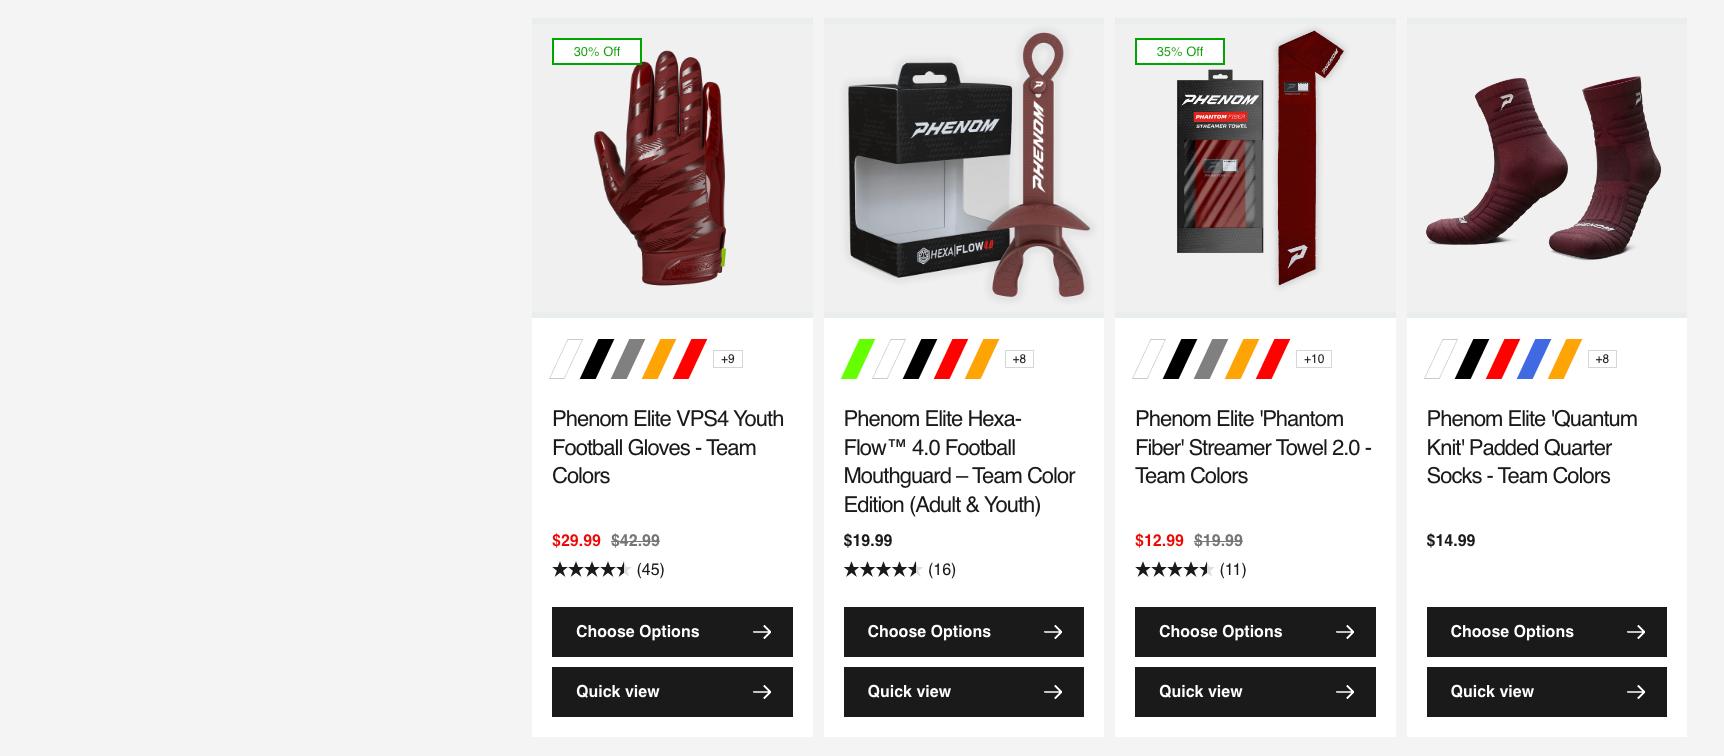Viewport: 1724px width, 756px height.
Task: Open the maroon streamer towel product image
Action: click(x=1255, y=168)
